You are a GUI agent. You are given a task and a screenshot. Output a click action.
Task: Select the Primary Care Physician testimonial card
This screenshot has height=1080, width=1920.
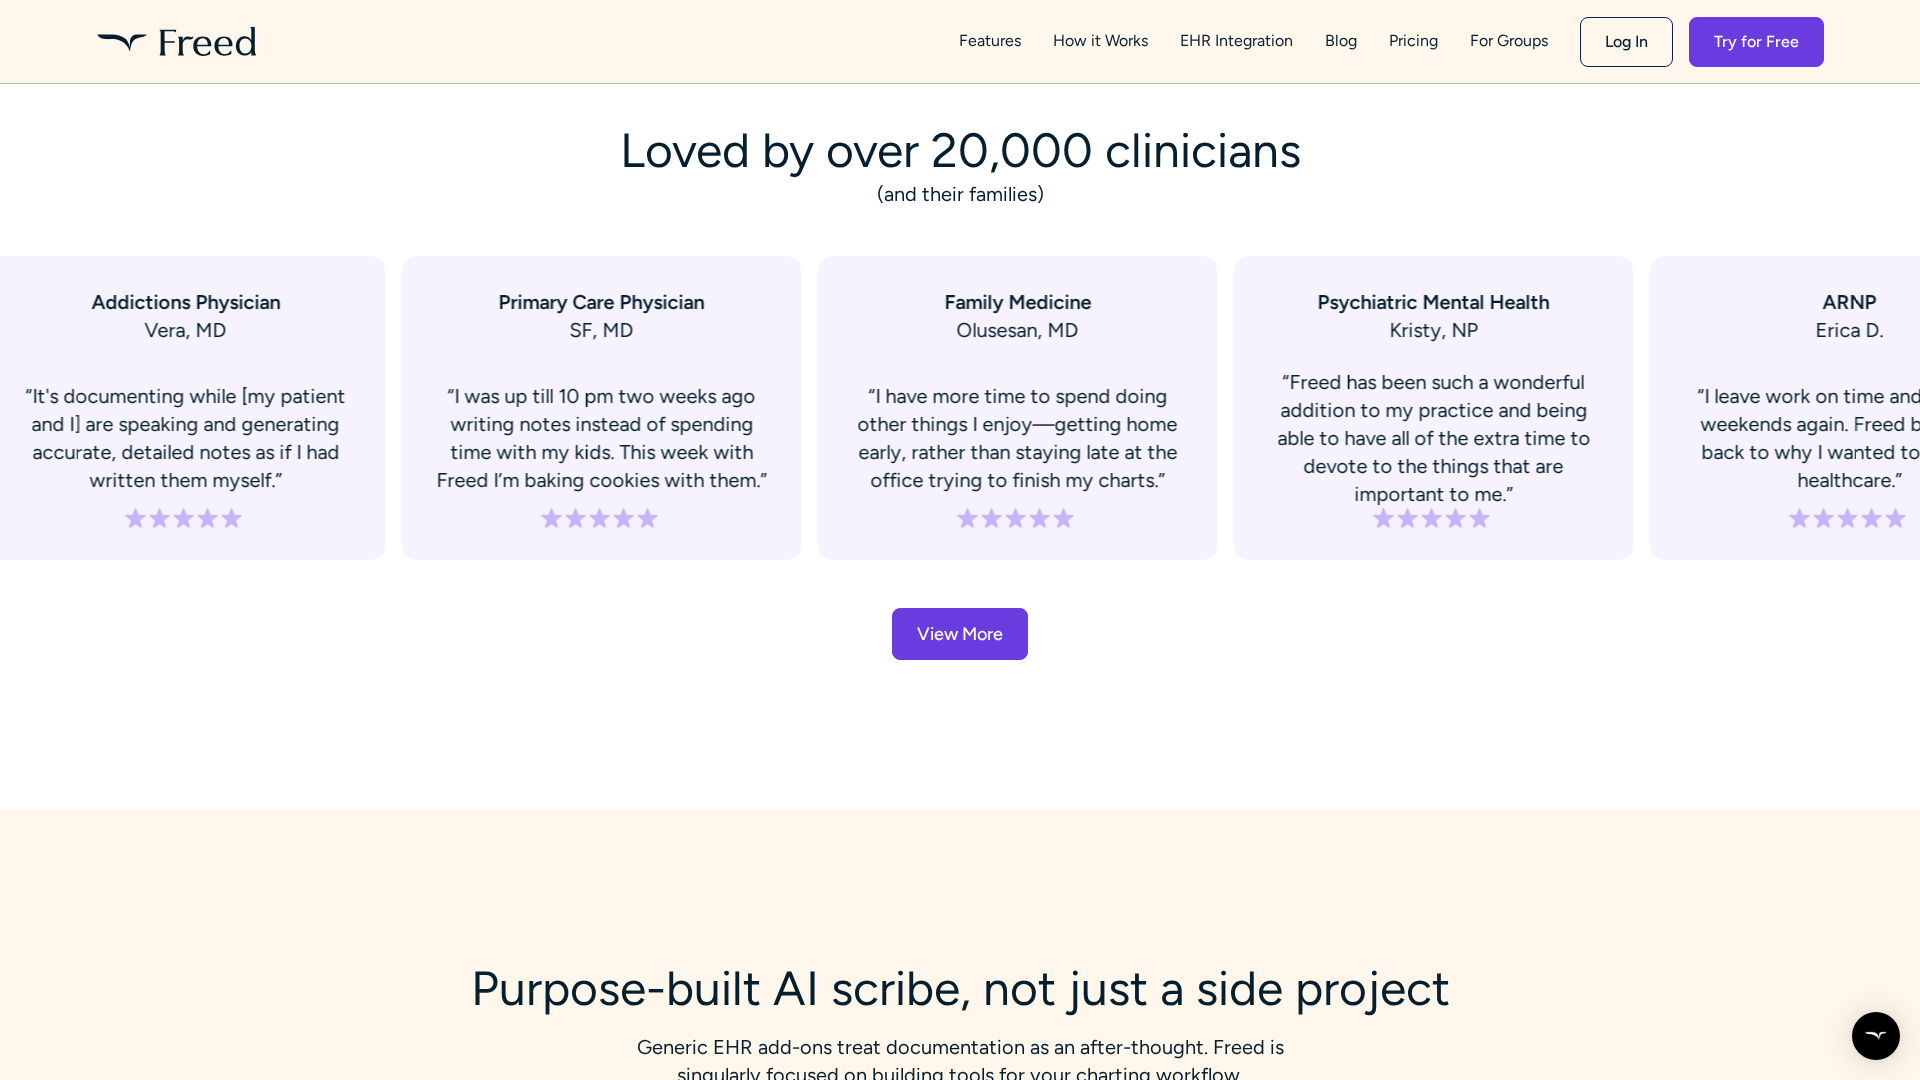(x=601, y=407)
